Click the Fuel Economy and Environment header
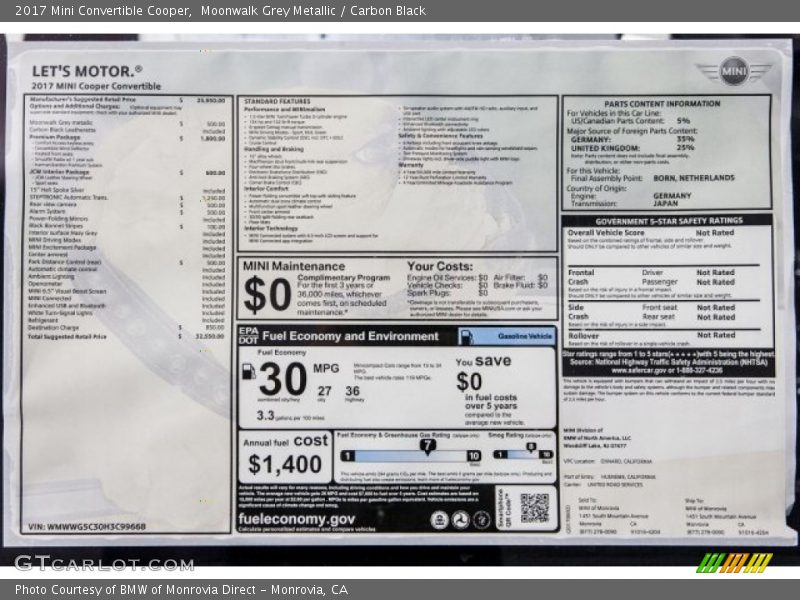This screenshot has width=800, height=600. click(x=350, y=336)
